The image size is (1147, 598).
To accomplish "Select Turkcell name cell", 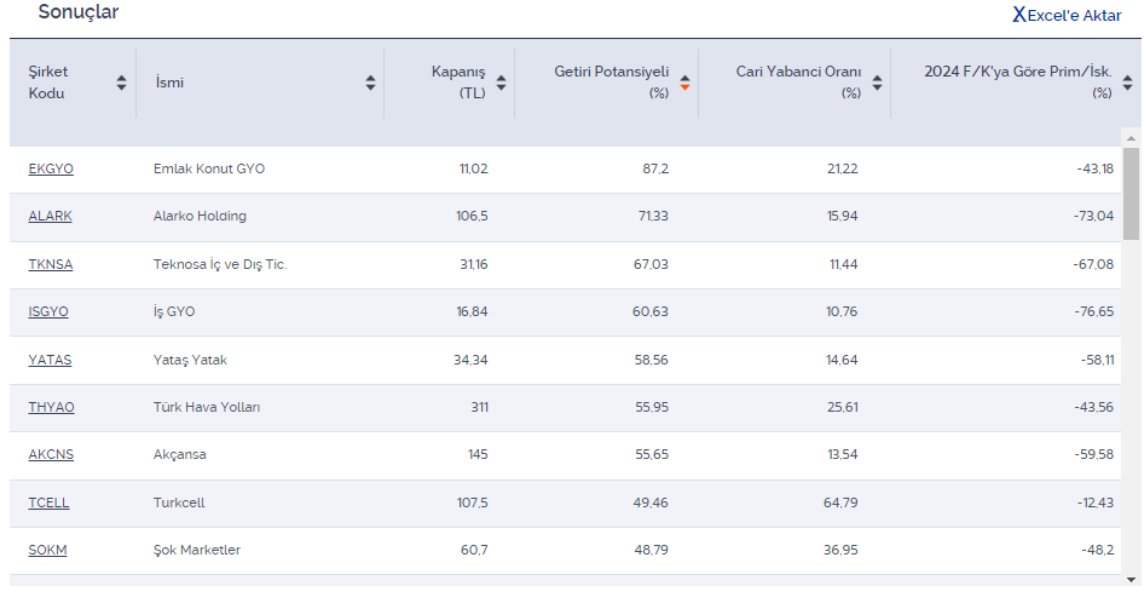I will 179,502.
